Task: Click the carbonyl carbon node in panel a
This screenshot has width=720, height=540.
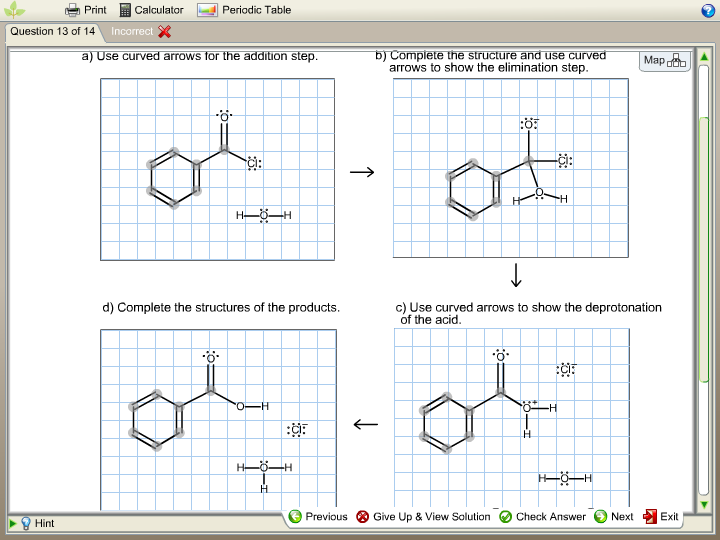Action: (224, 148)
